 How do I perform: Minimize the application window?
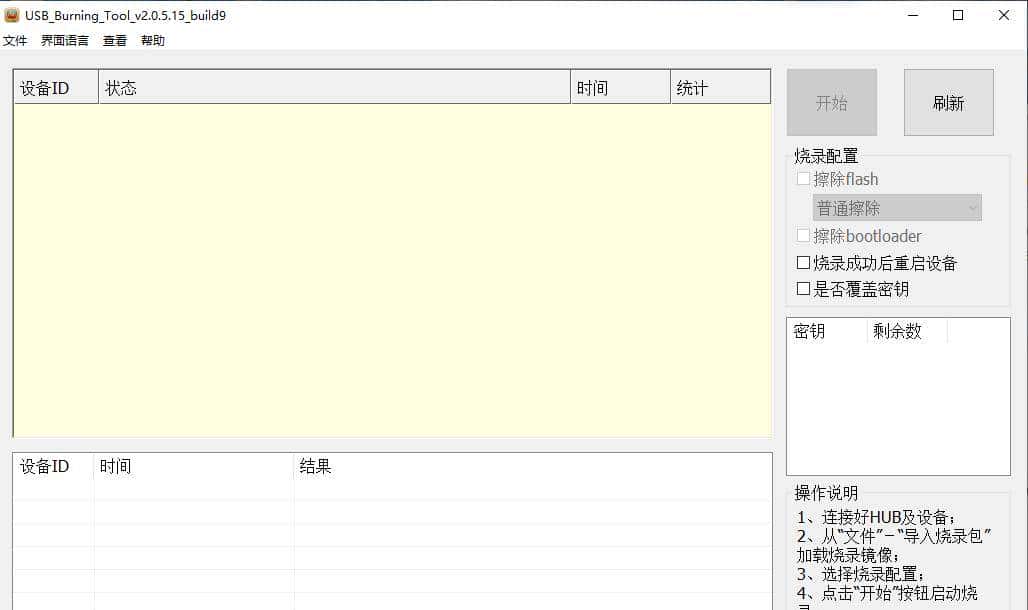coord(912,15)
